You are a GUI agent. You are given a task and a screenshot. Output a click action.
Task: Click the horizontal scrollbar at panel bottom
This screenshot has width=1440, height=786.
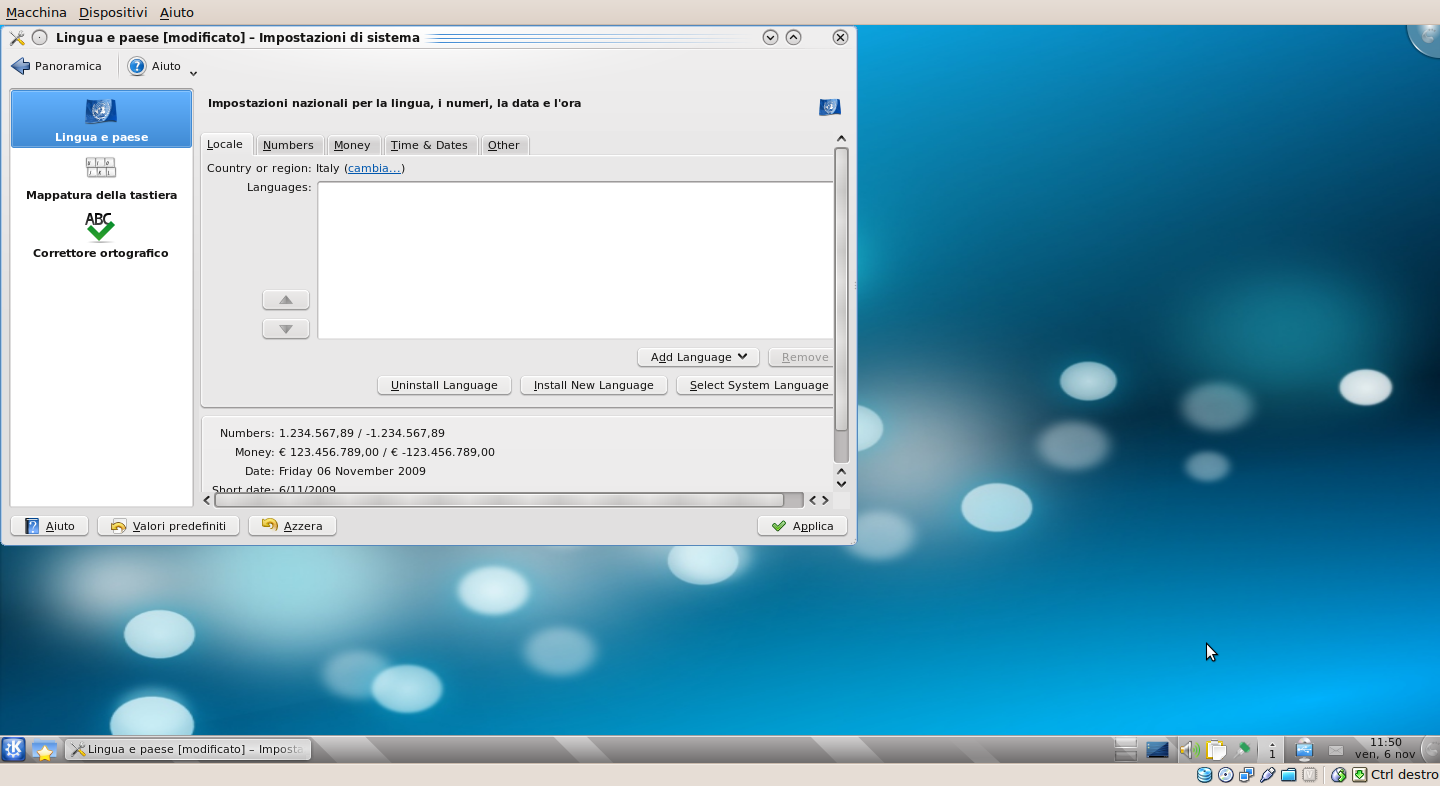[x=500, y=500]
